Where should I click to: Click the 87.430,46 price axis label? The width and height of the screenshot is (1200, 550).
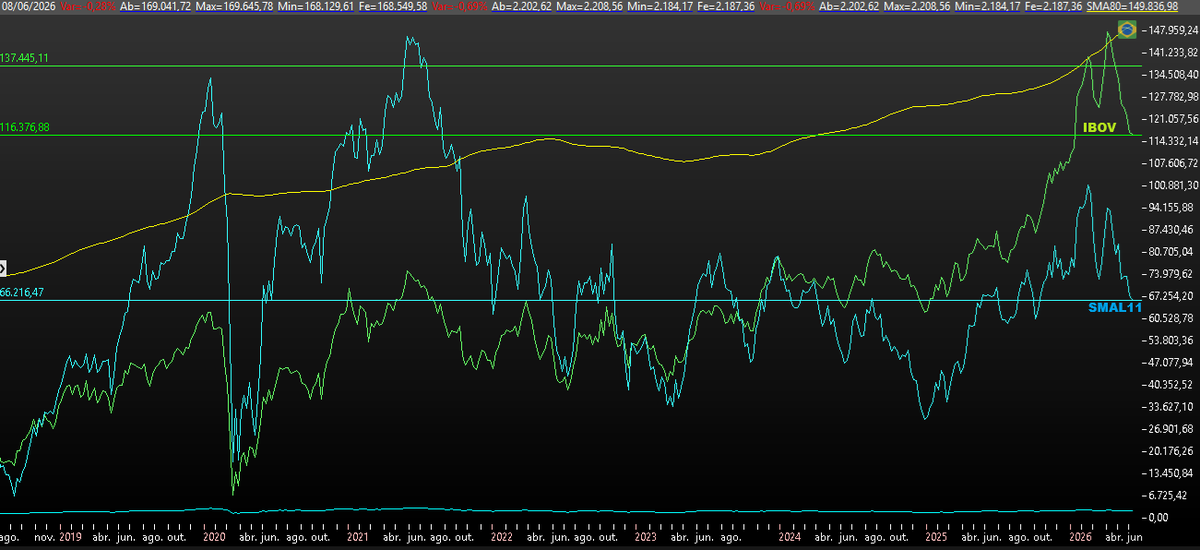[1171, 229]
